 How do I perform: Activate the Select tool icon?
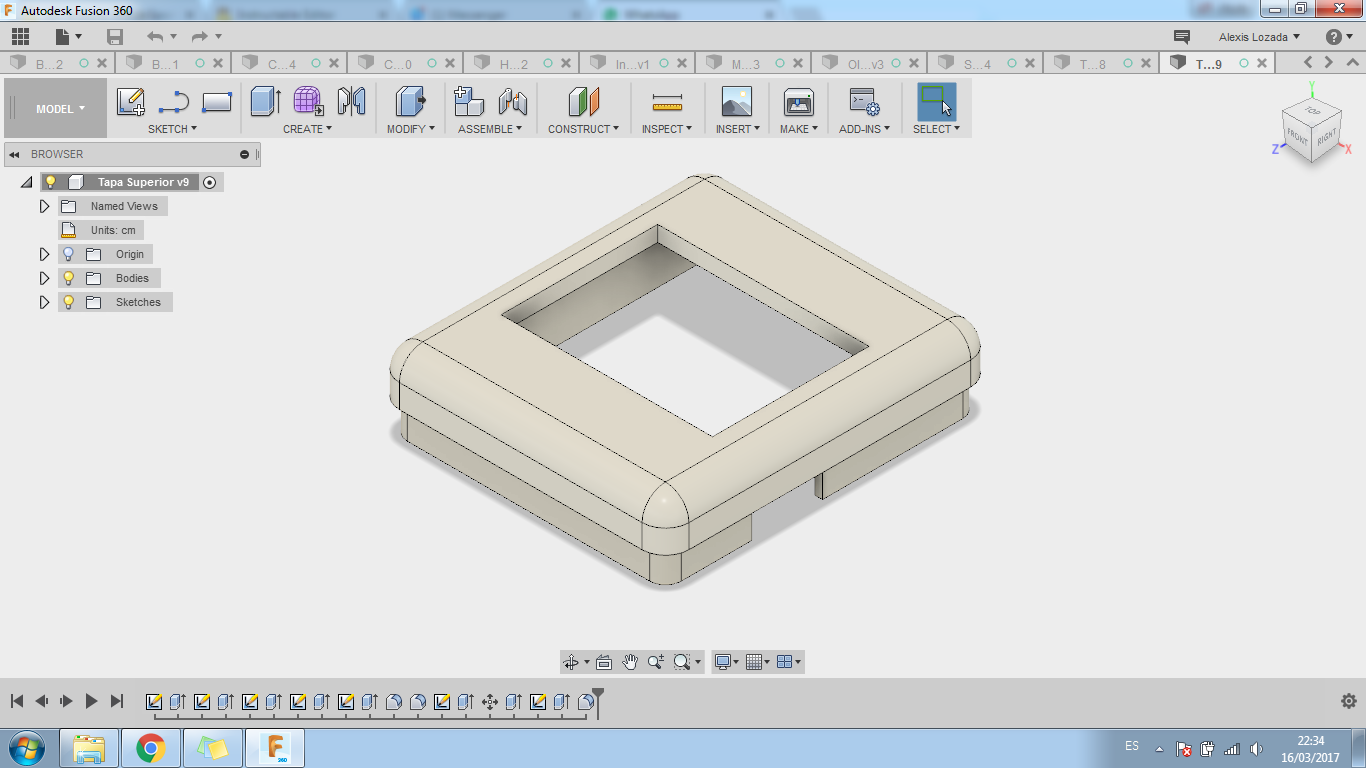(x=936, y=102)
